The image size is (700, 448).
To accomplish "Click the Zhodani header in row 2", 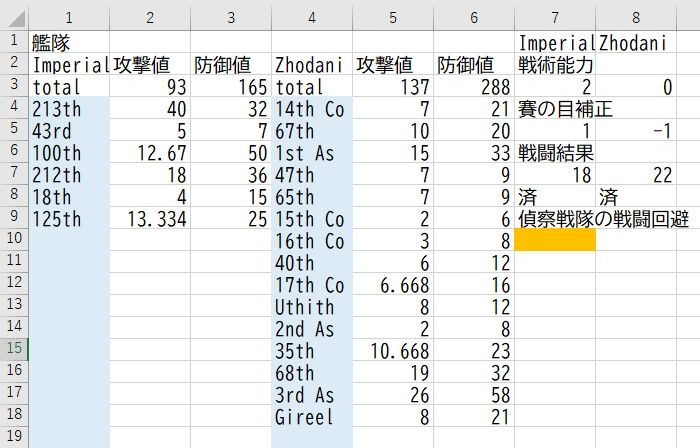I will [312, 64].
